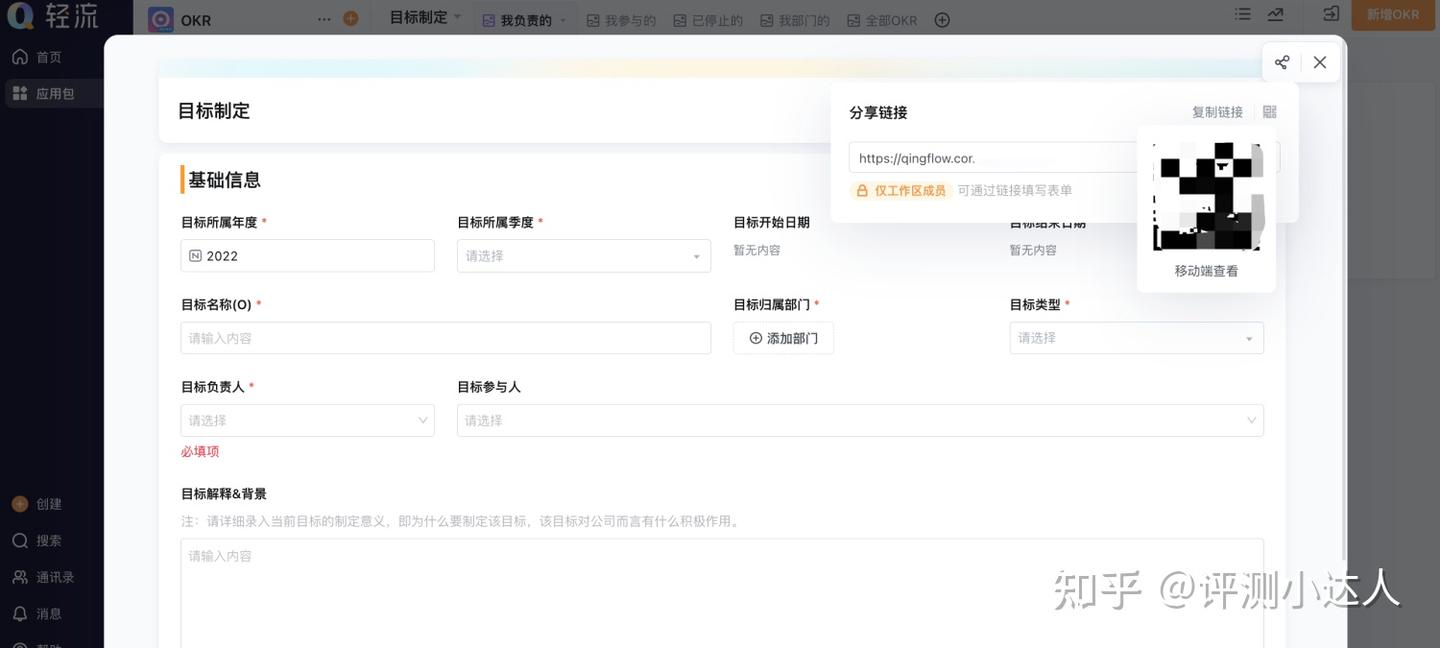The height and width of the screenshot is (648, 1440).
Task: Click the orange add icon beside OKR
Action: coord(350,18)
